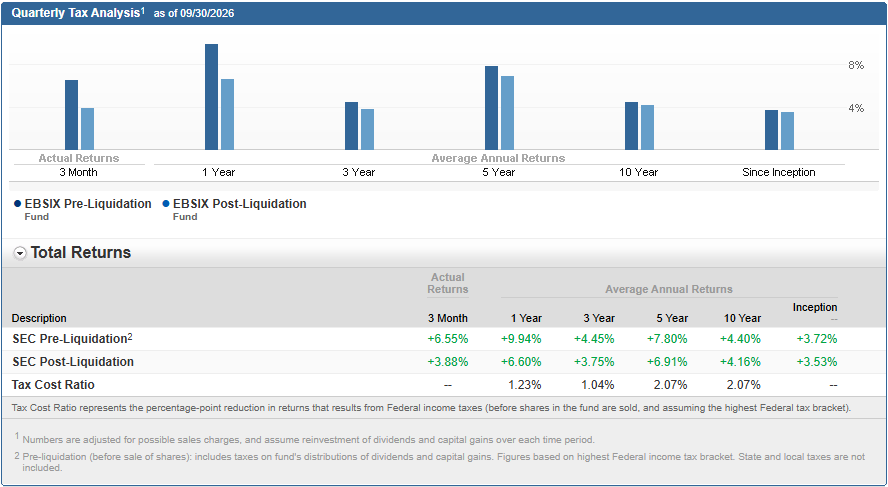Click the Since Inception pre-liquidation bar
The image size is (888, 487).
771,130
